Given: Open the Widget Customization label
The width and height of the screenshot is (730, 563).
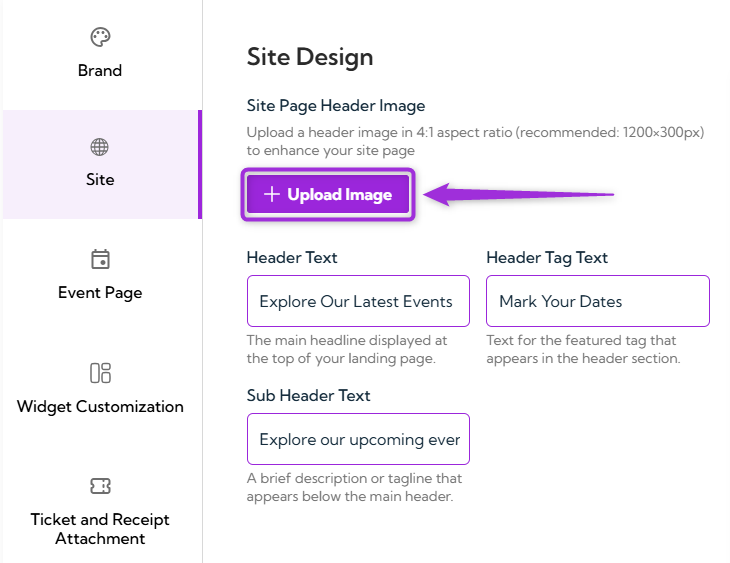Looking at the screenshot, I should click(x=100, y=407).
